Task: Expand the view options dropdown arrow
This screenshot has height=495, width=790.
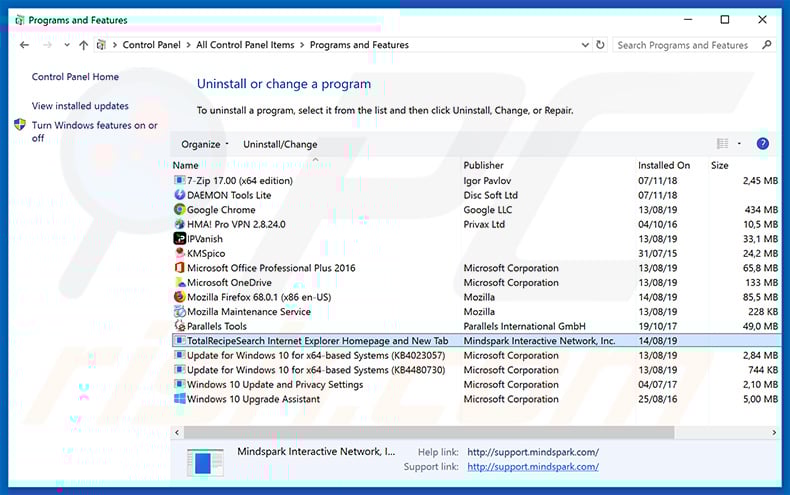Action: tap(739, 144)
